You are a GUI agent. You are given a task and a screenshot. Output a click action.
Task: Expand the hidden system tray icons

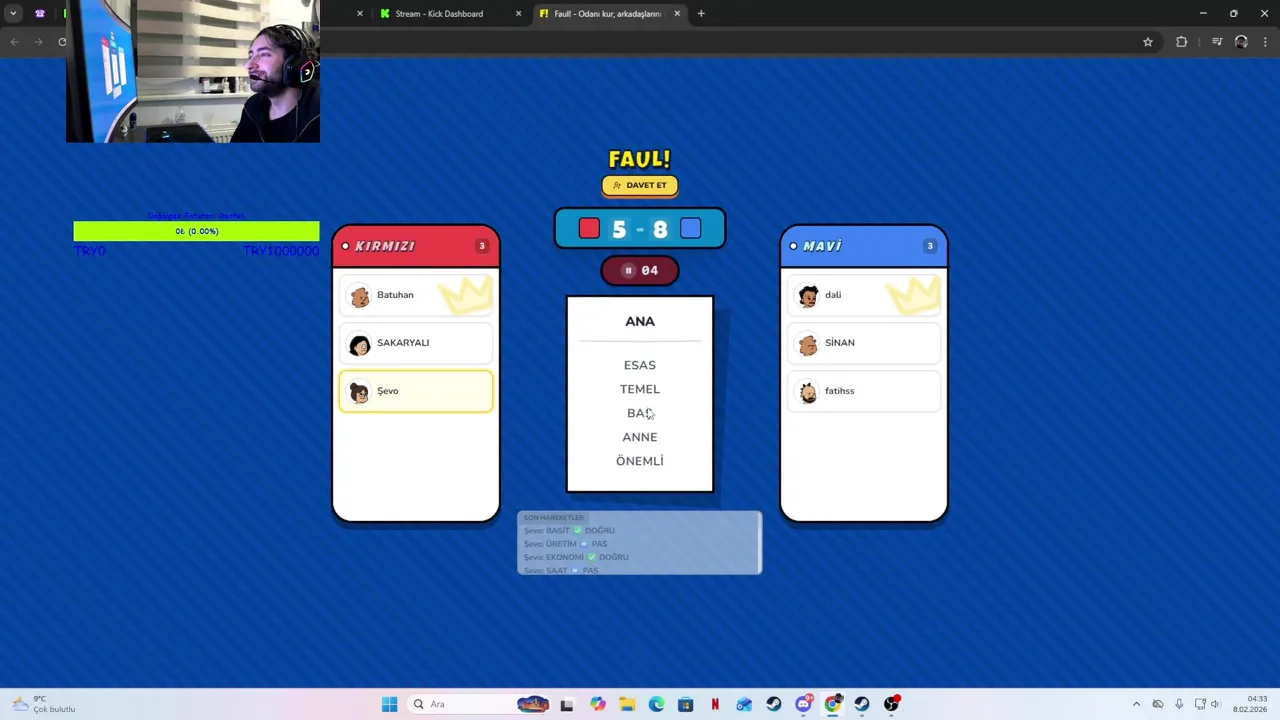tap(1136, 704)
